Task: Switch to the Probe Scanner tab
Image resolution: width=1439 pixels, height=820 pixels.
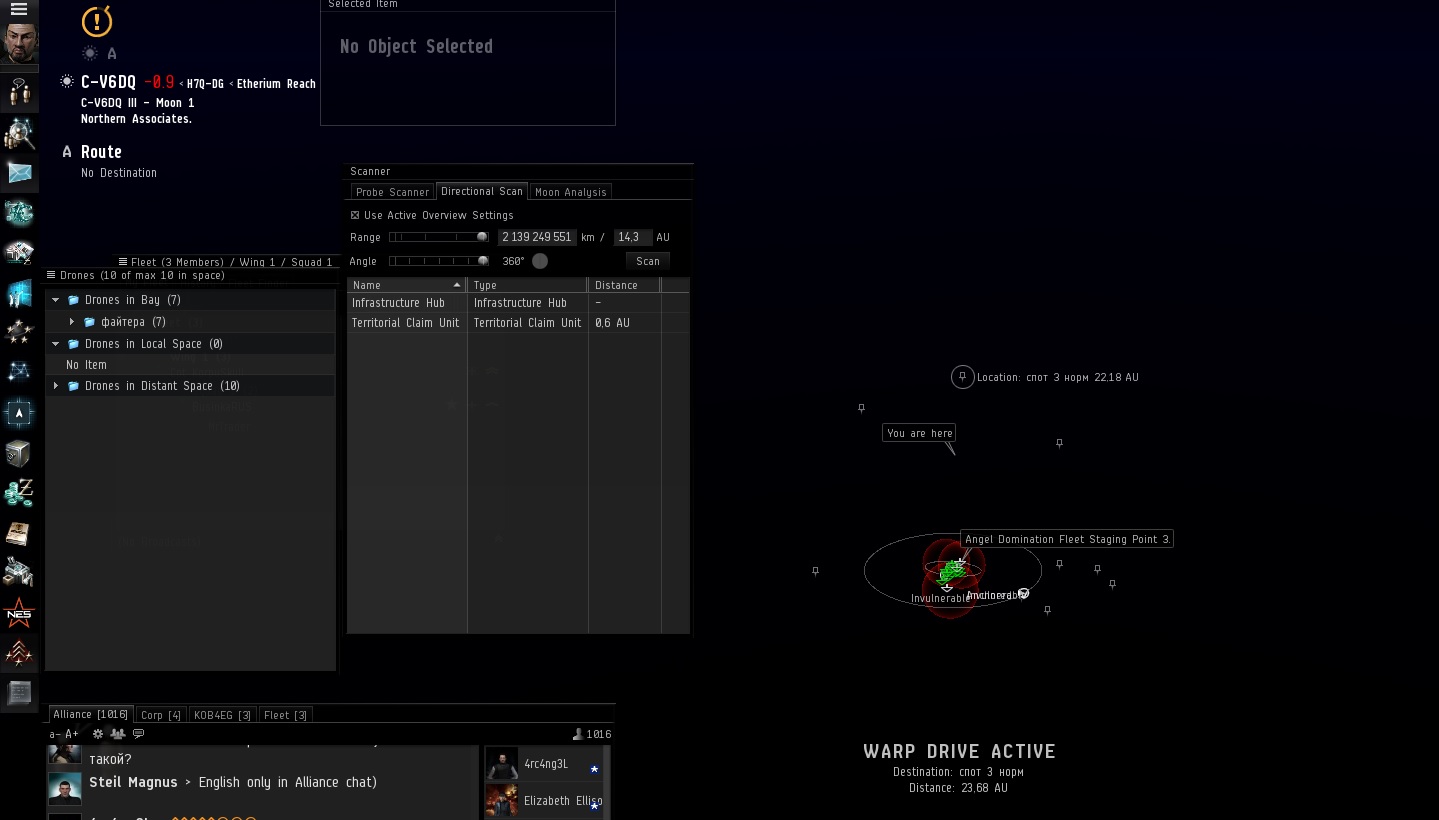Action: [392, 192]
